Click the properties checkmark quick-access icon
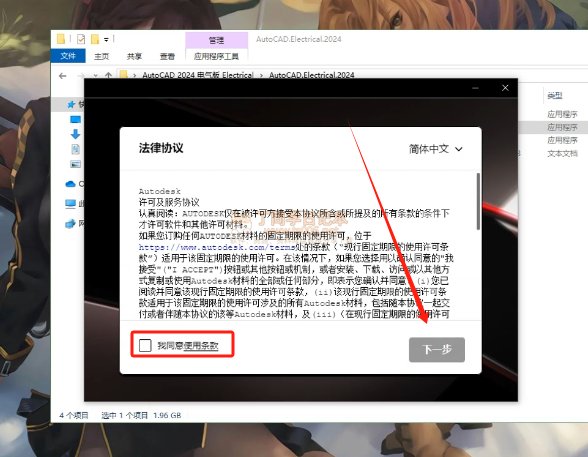Image resolution: width=588 pixels, height=457 pixels. coord(81,39)
